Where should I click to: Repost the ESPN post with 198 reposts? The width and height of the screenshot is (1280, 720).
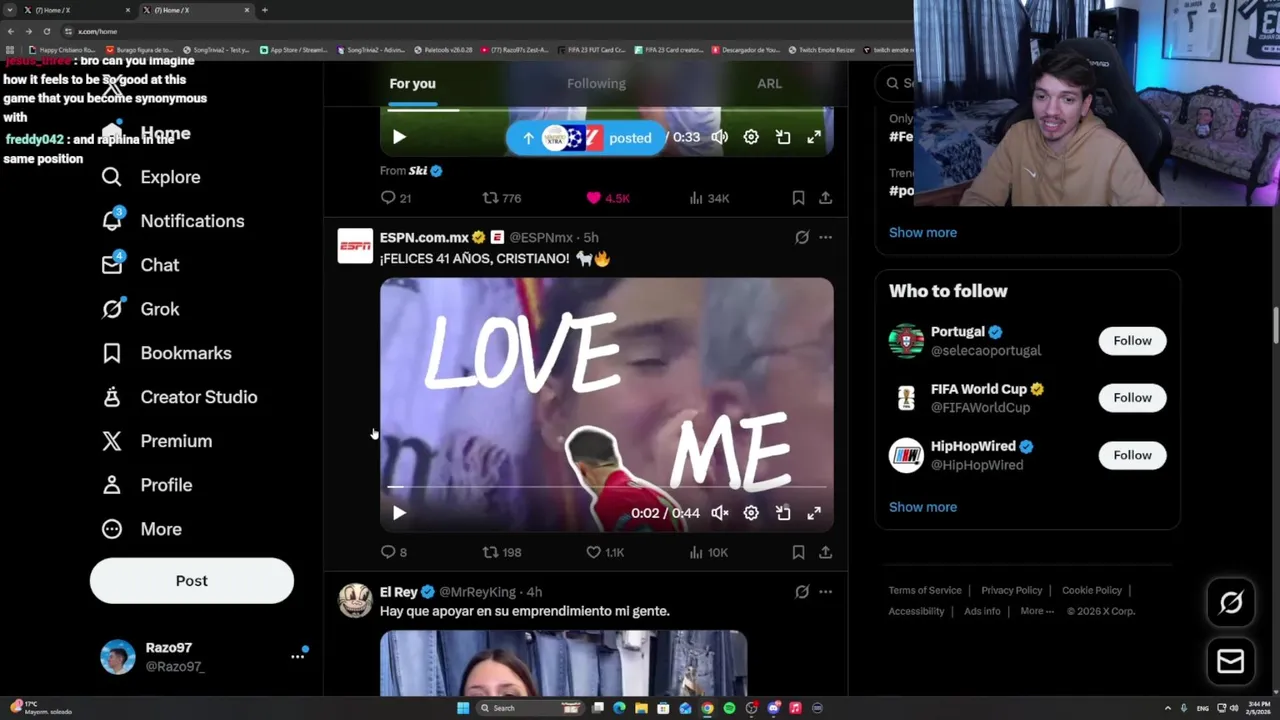pyautogui.click(x=502, y=552)
